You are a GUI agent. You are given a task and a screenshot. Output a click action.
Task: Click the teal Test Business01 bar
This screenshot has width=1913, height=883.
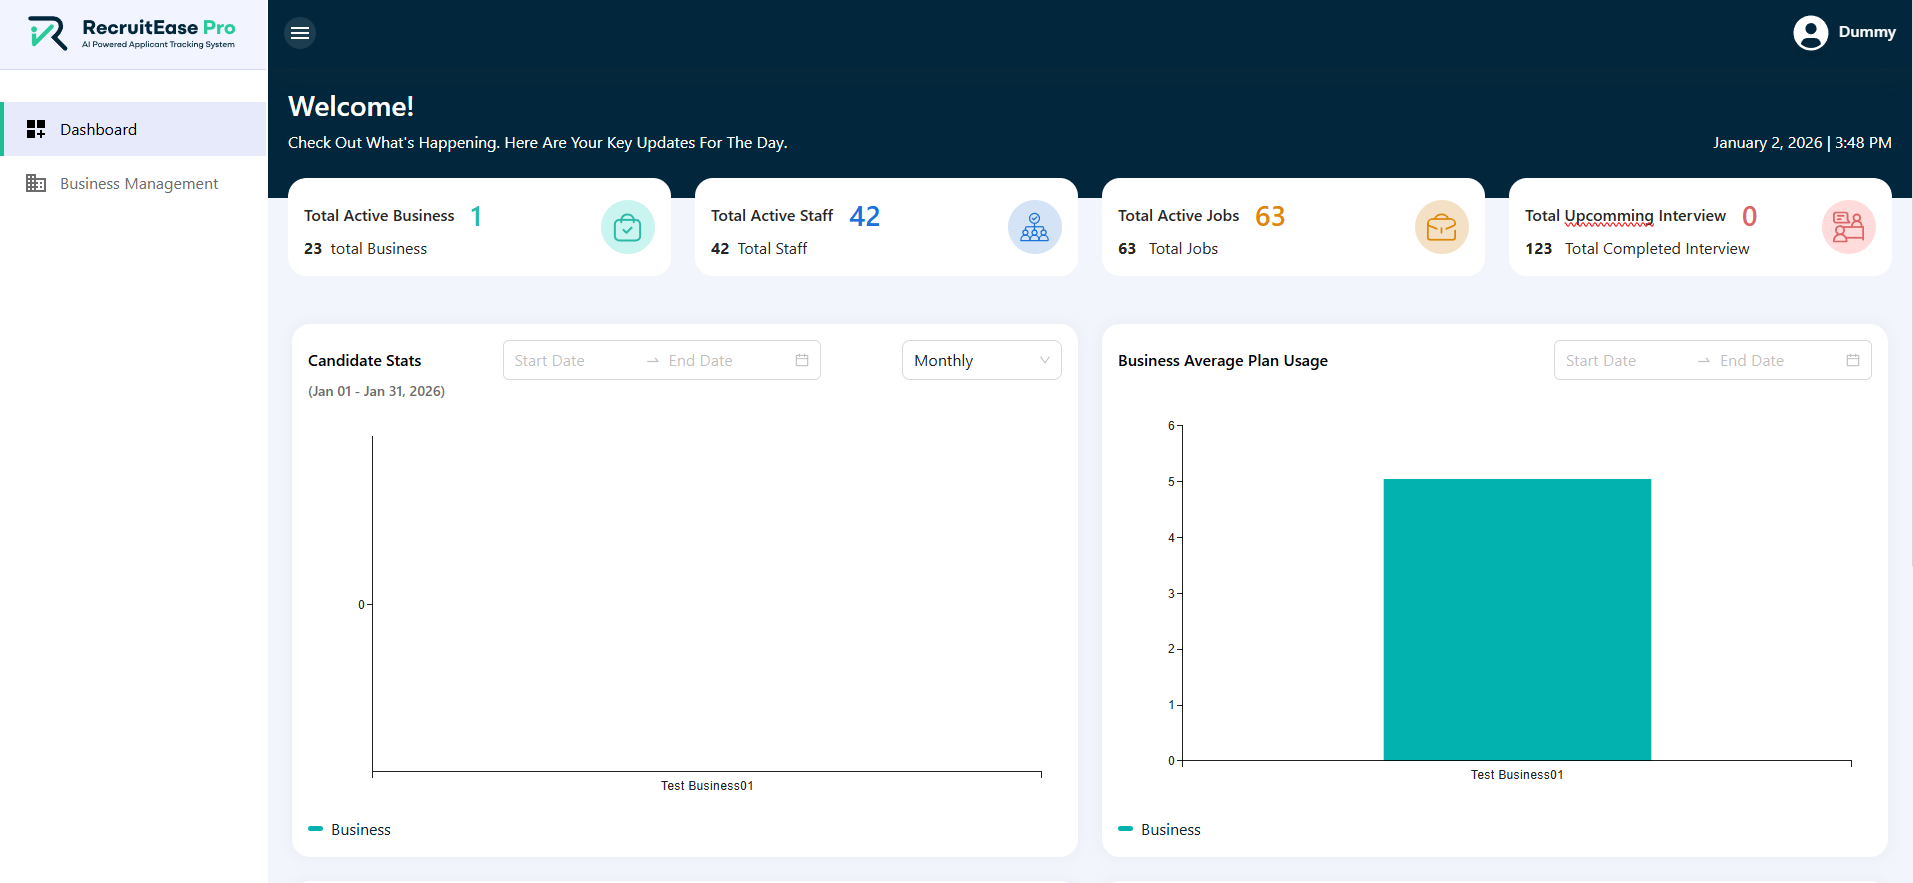1516,619
